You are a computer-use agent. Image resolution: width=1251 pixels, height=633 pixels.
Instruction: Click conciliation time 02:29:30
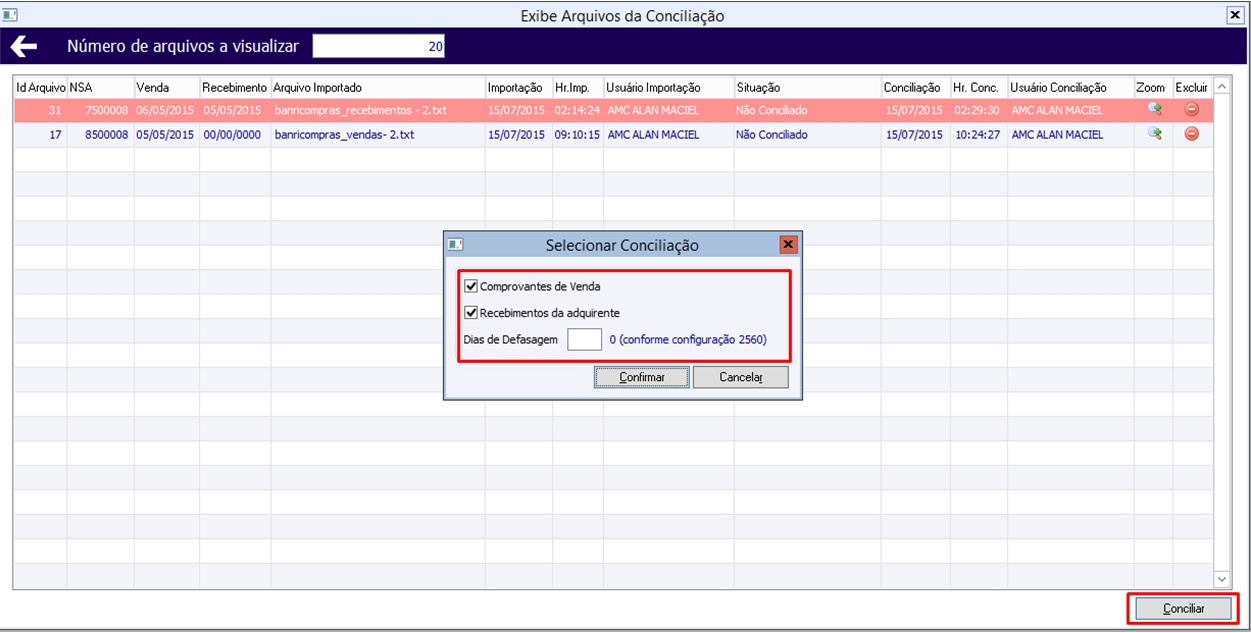[977, 110]
